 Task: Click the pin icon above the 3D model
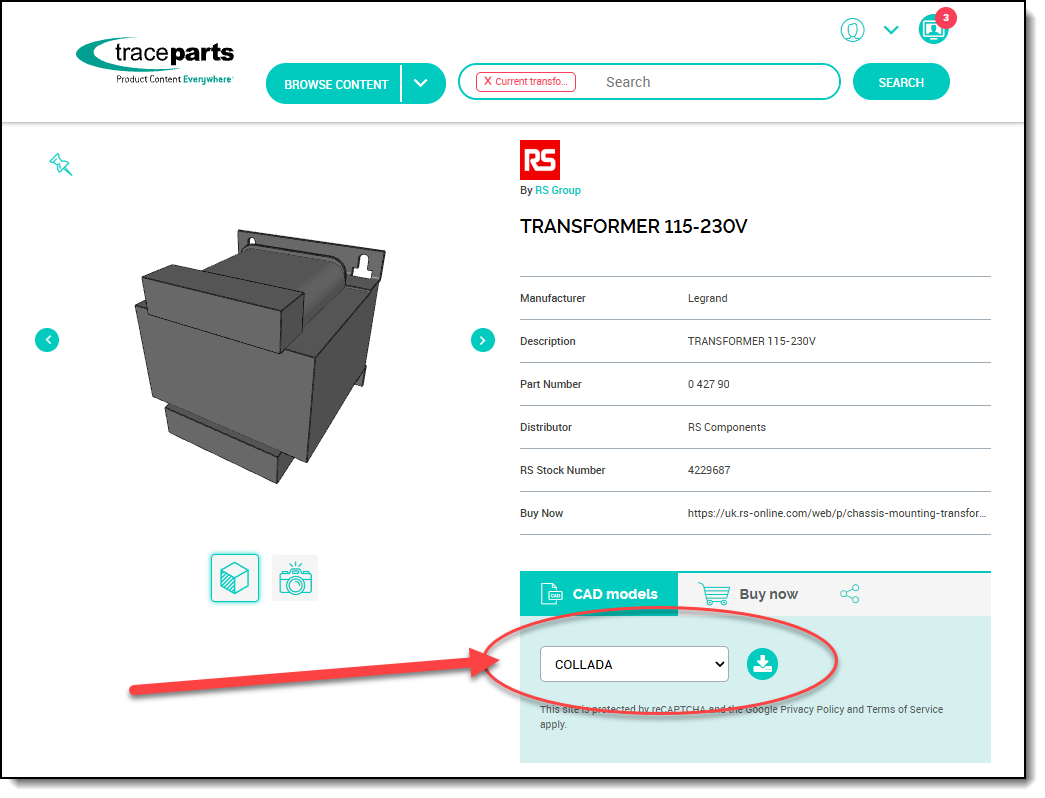[60, 164]
